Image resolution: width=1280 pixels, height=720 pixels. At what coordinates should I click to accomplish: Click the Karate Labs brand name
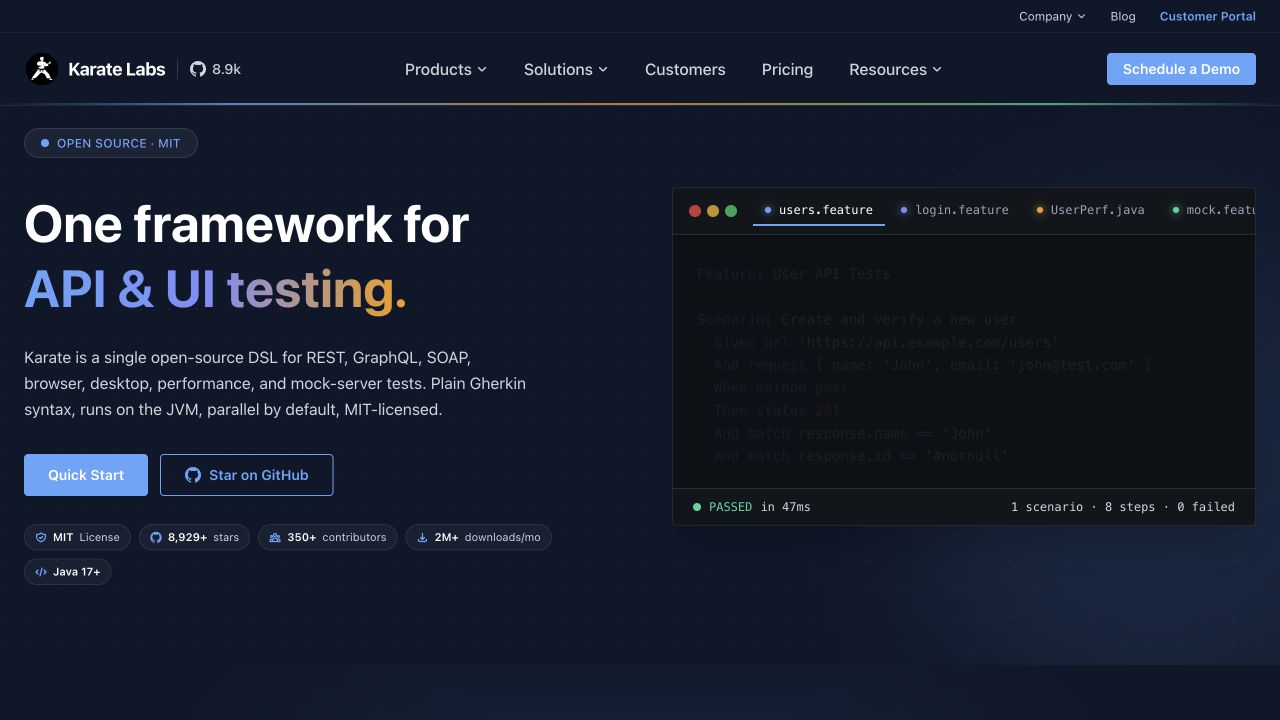[117, 69]
